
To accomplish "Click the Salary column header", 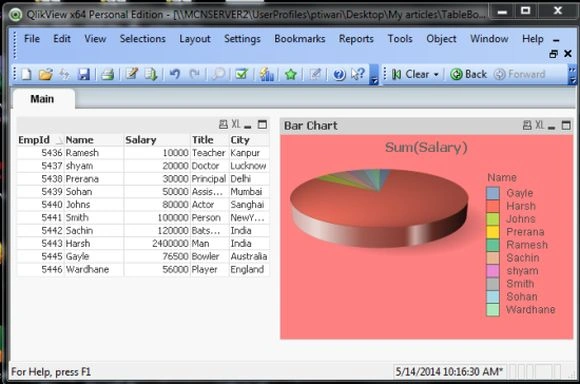I will 156,140.
